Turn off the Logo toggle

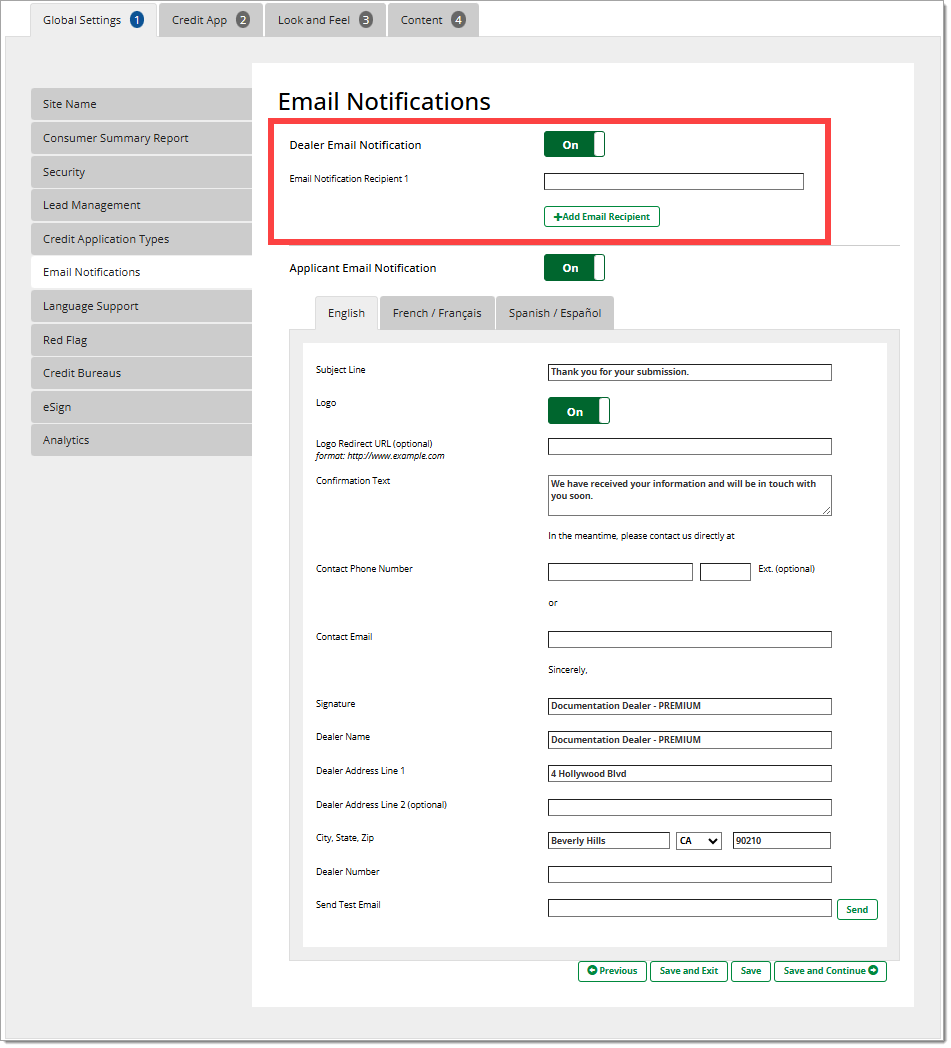point(578,411)
